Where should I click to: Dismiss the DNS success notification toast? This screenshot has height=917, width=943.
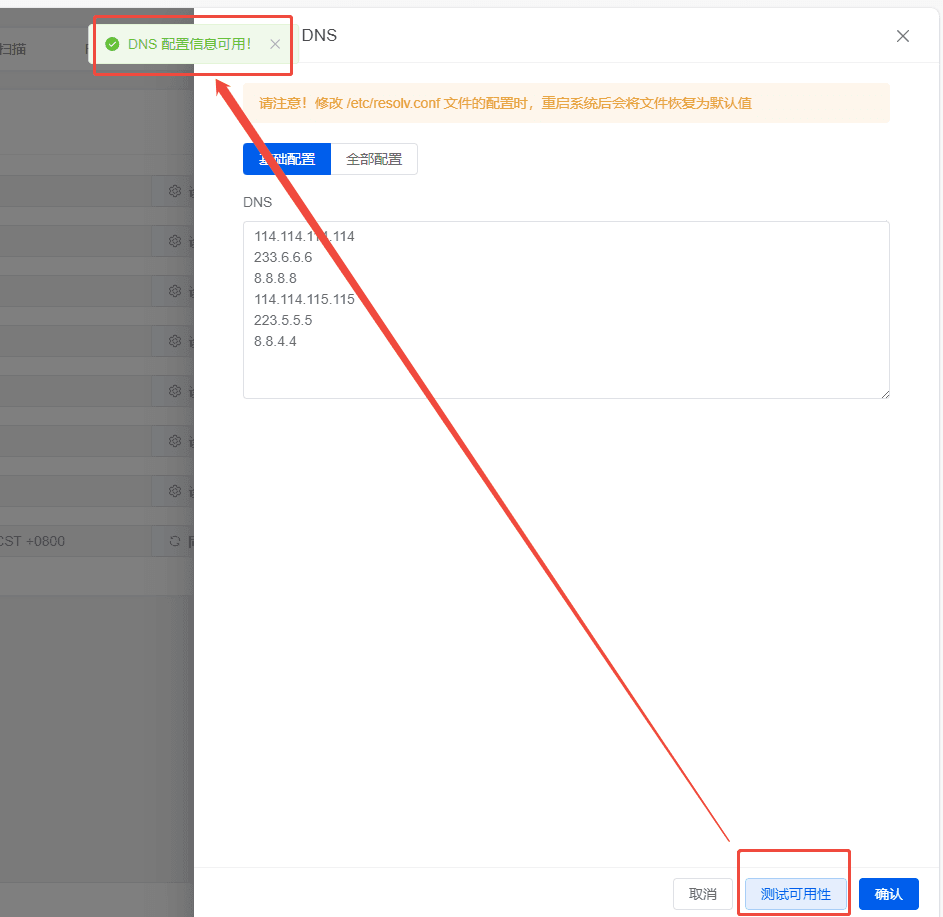pos(275,44)
